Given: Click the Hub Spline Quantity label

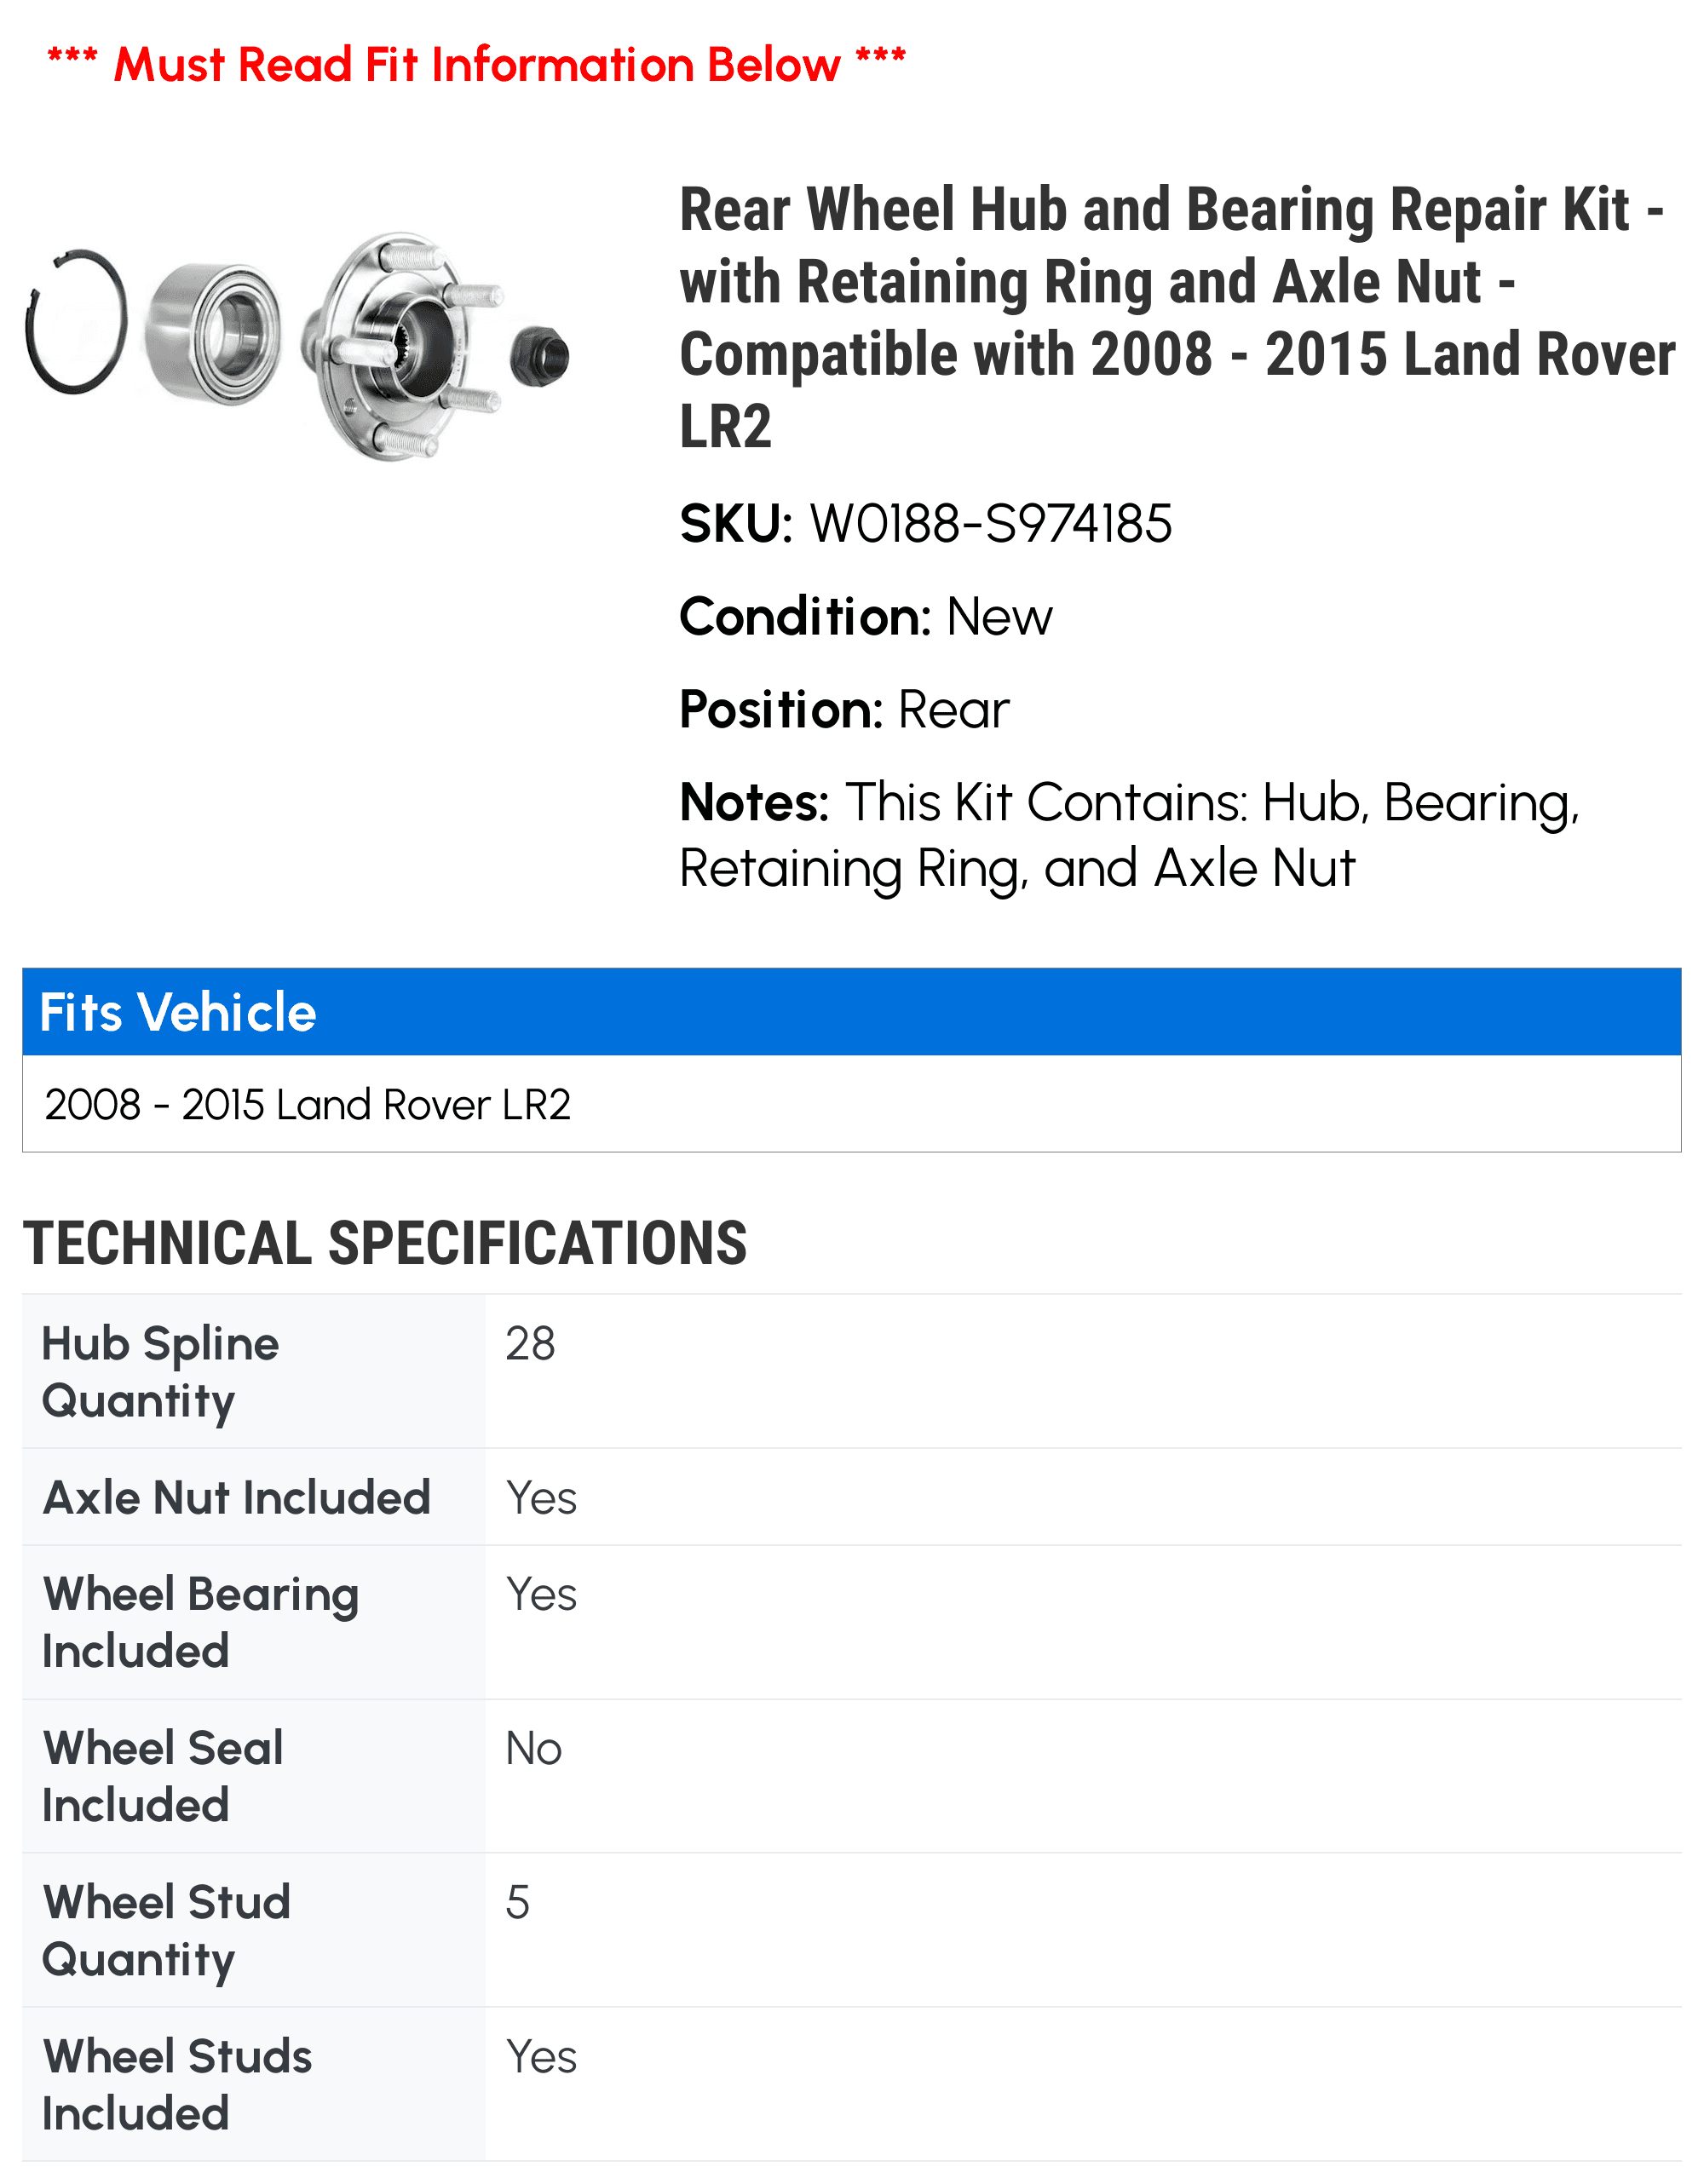Looking at the screenshot, I should pyautogui.click(x=160, y=1371).
